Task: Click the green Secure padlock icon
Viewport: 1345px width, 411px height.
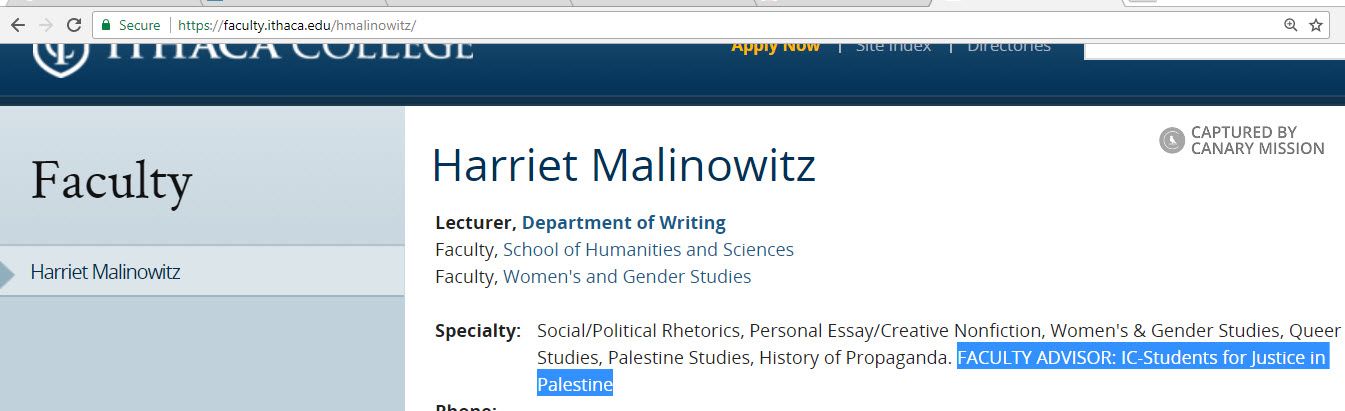Action: [x=106, y=25]
